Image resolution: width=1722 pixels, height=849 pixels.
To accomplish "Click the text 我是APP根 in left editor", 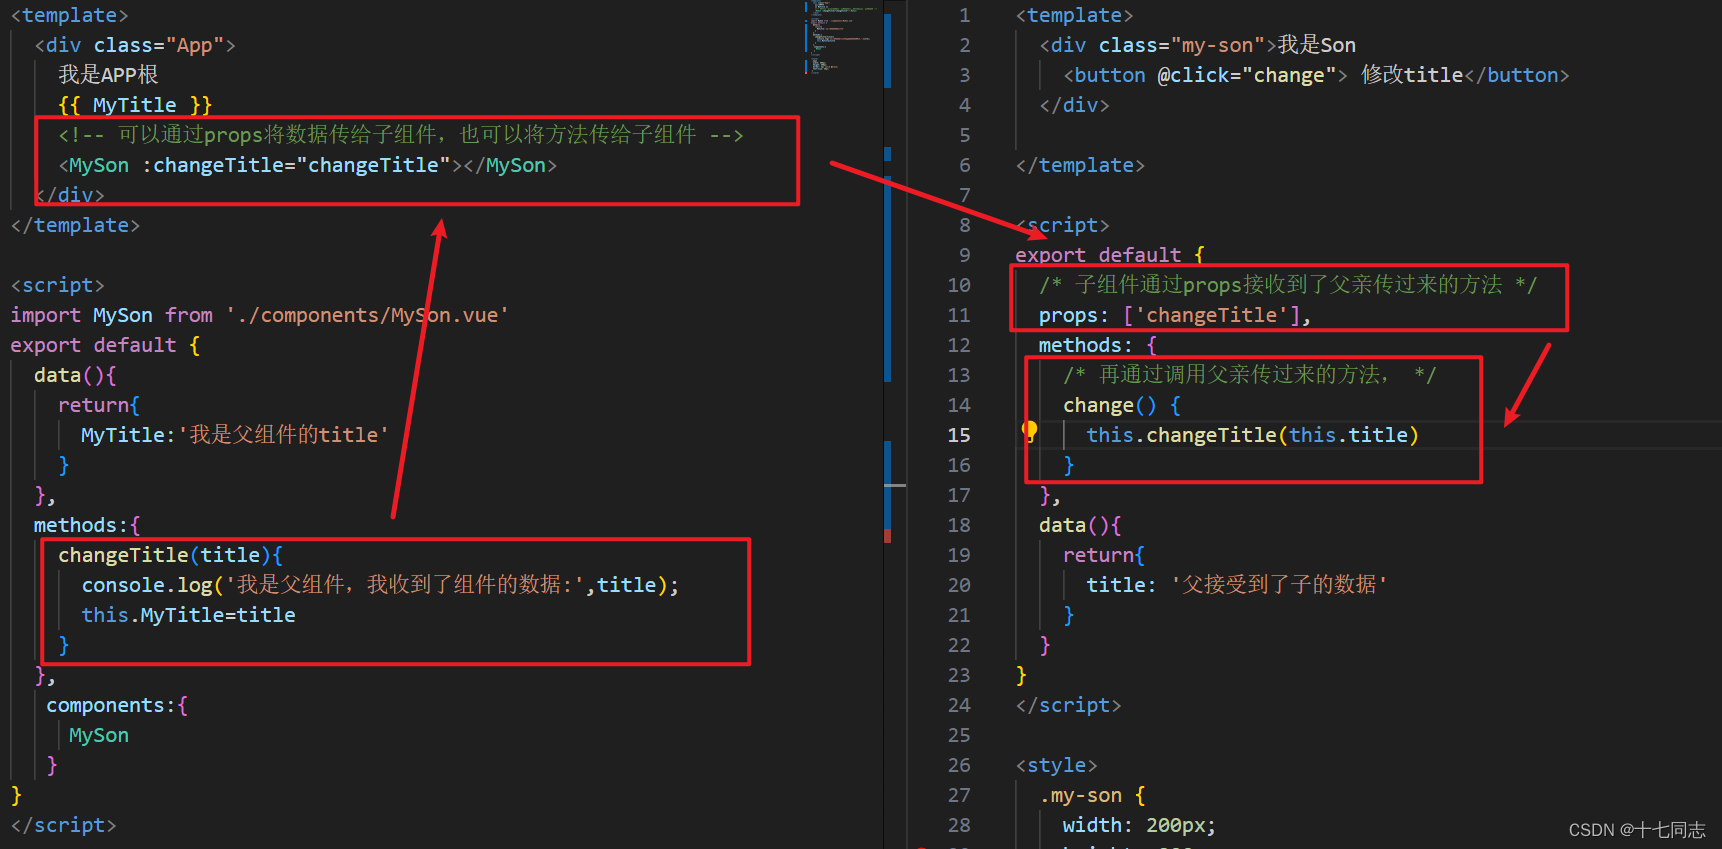I will coord(108,75).
